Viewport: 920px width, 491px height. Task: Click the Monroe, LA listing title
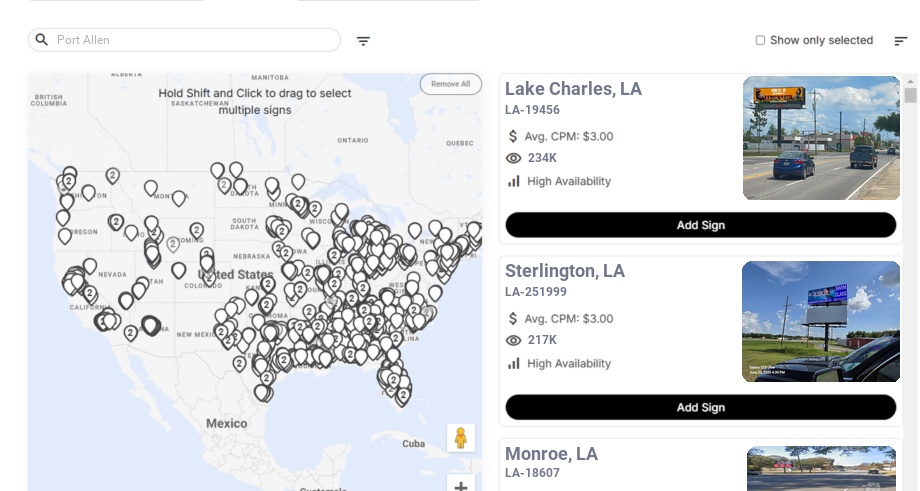click(551, 454)
